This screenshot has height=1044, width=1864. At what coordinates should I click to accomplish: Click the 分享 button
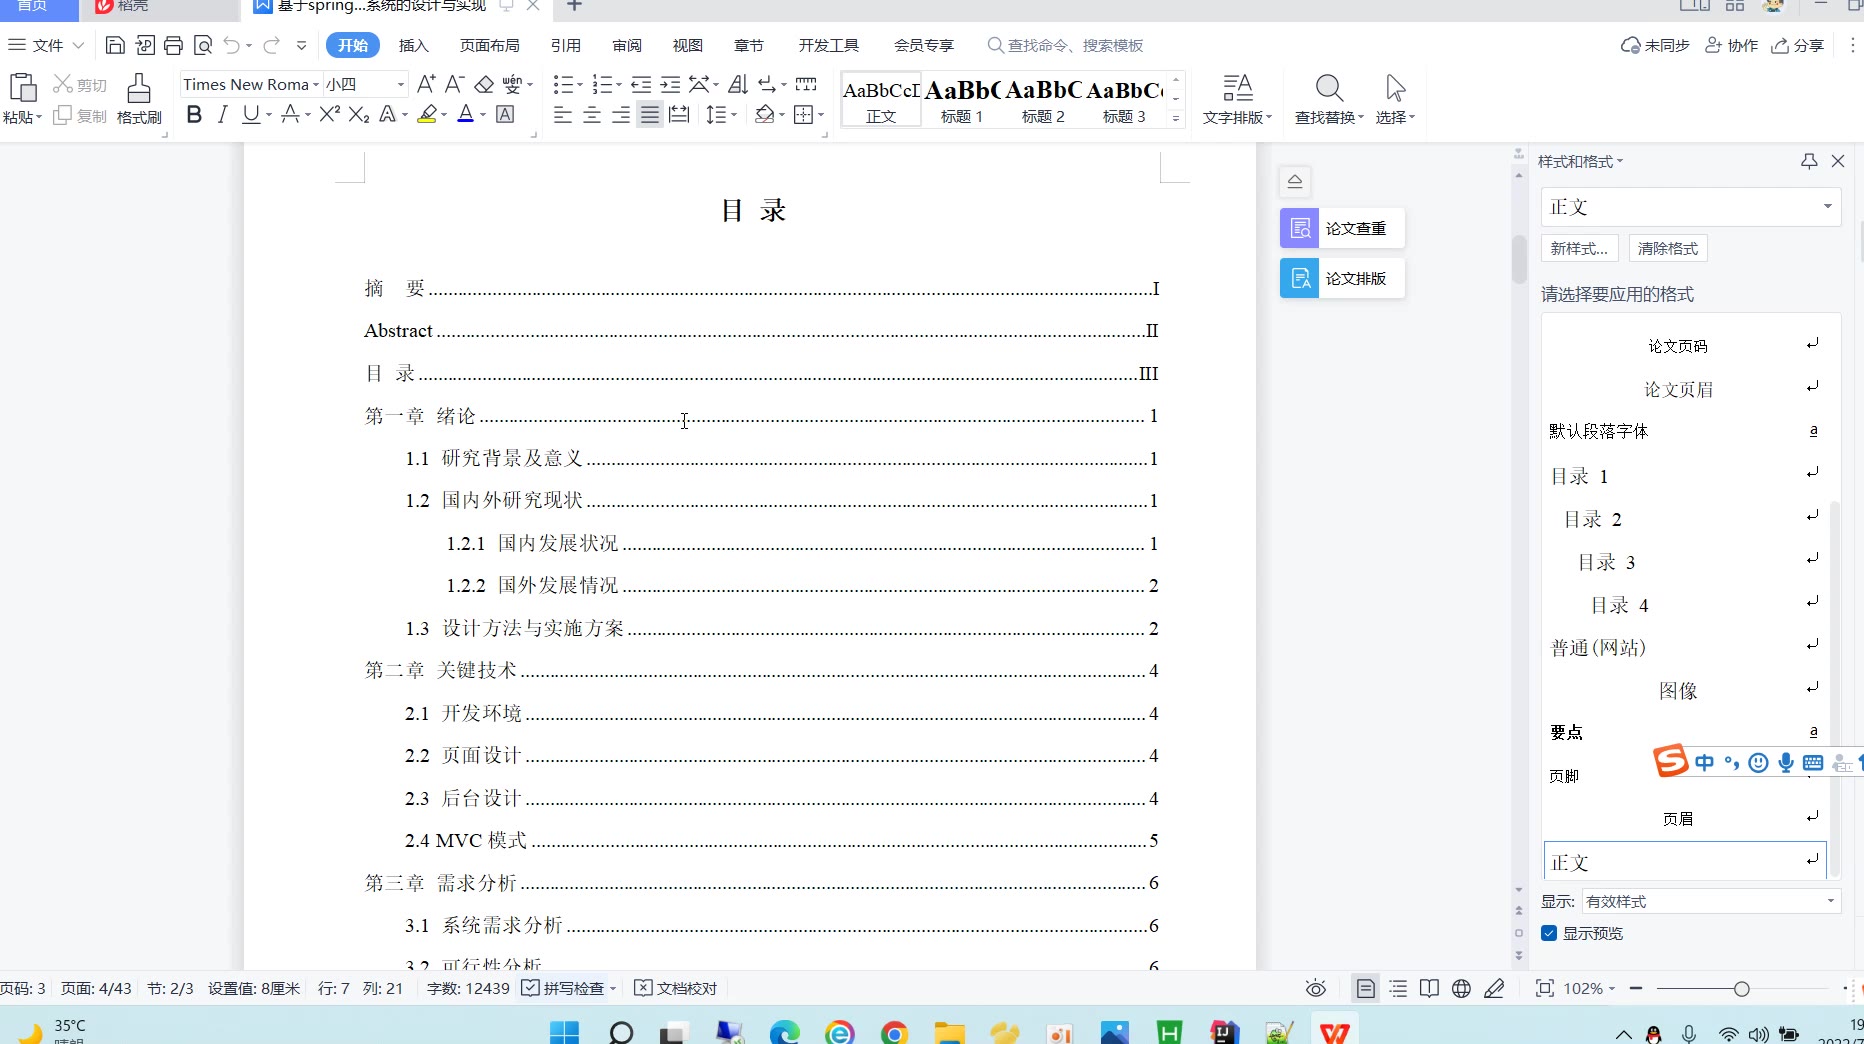(1798, 45)
